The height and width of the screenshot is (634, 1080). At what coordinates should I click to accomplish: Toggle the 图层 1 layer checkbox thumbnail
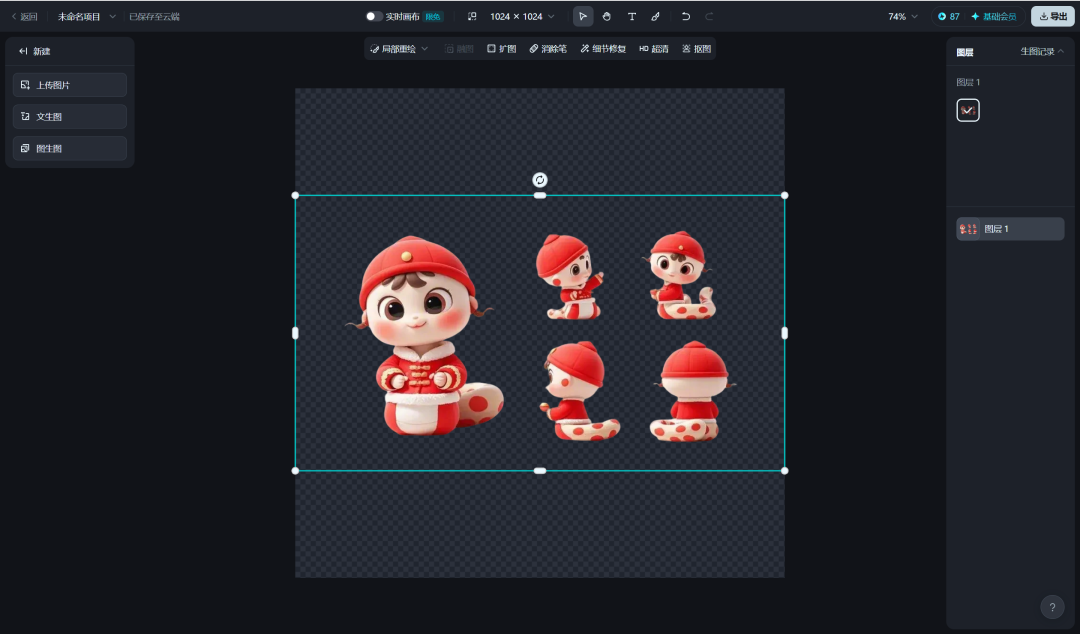coord(967,110)
